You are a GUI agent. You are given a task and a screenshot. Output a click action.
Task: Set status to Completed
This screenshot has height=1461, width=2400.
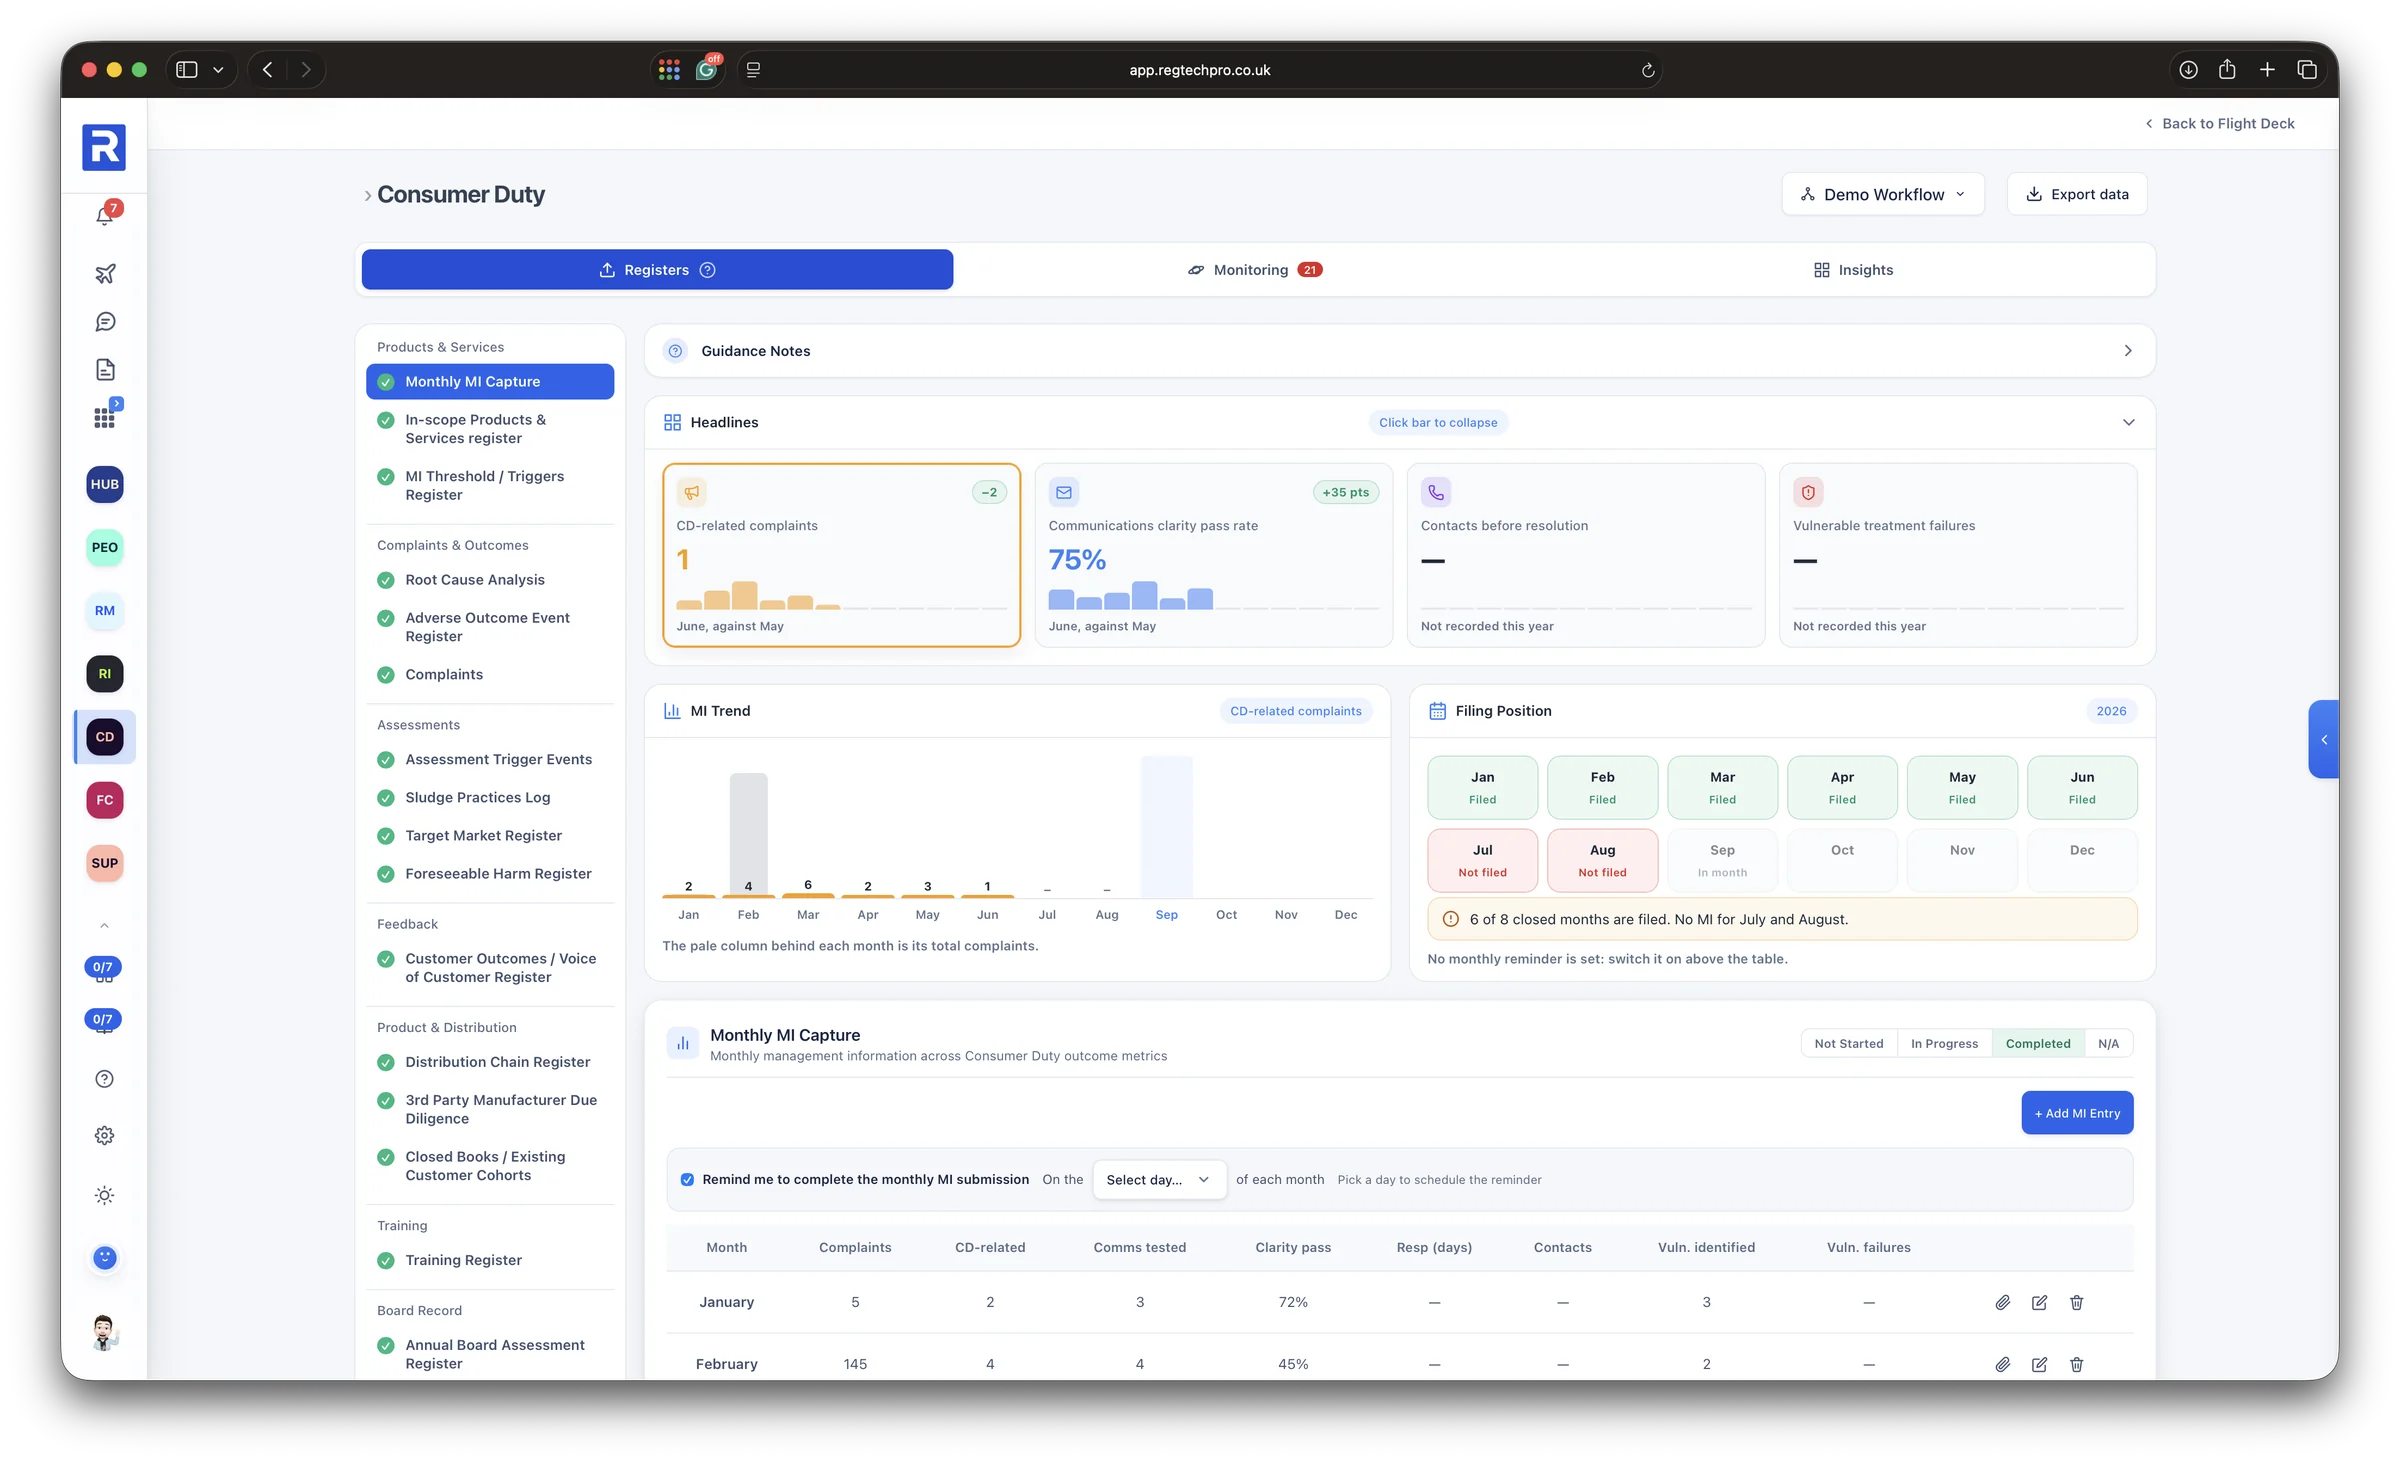(x=2038, y=1043)
